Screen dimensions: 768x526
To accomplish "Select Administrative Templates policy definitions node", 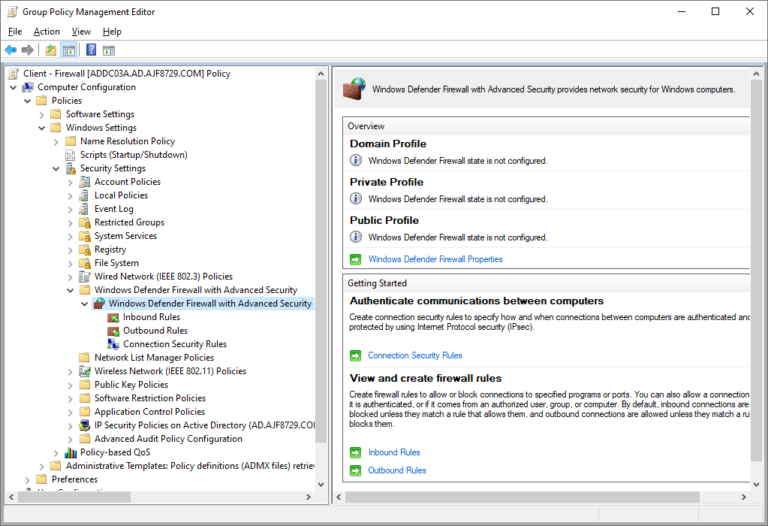I will tap(190, 466).
